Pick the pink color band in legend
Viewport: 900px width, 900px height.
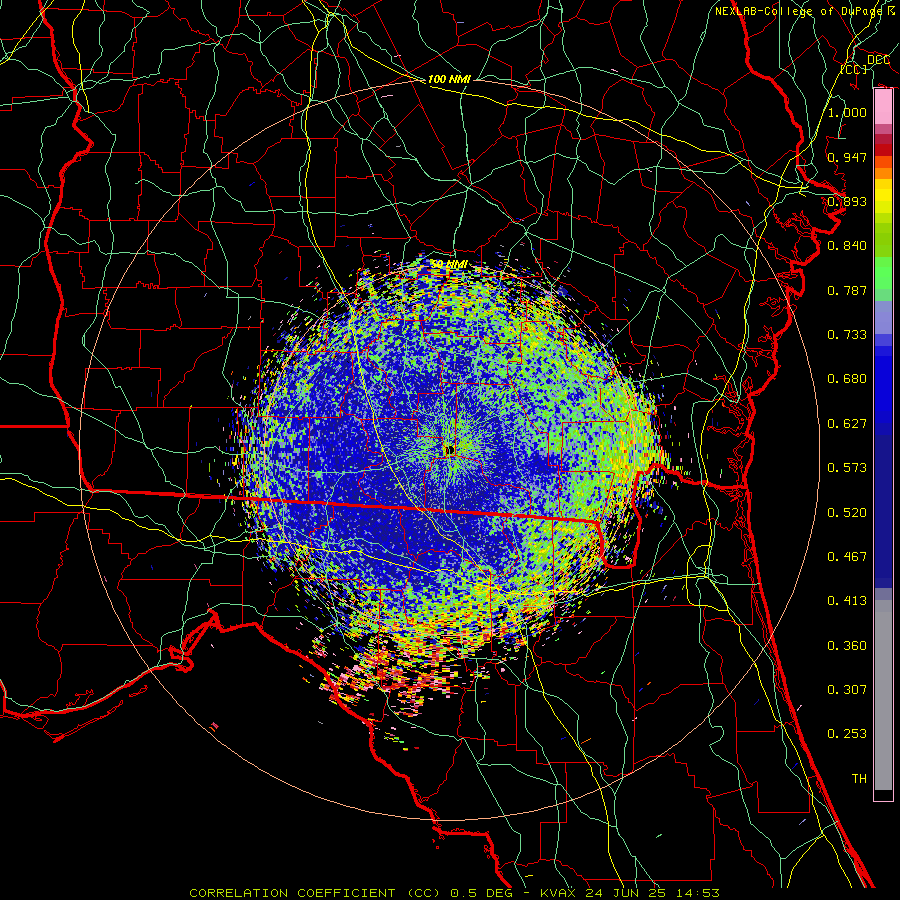[x=883, y=107]
